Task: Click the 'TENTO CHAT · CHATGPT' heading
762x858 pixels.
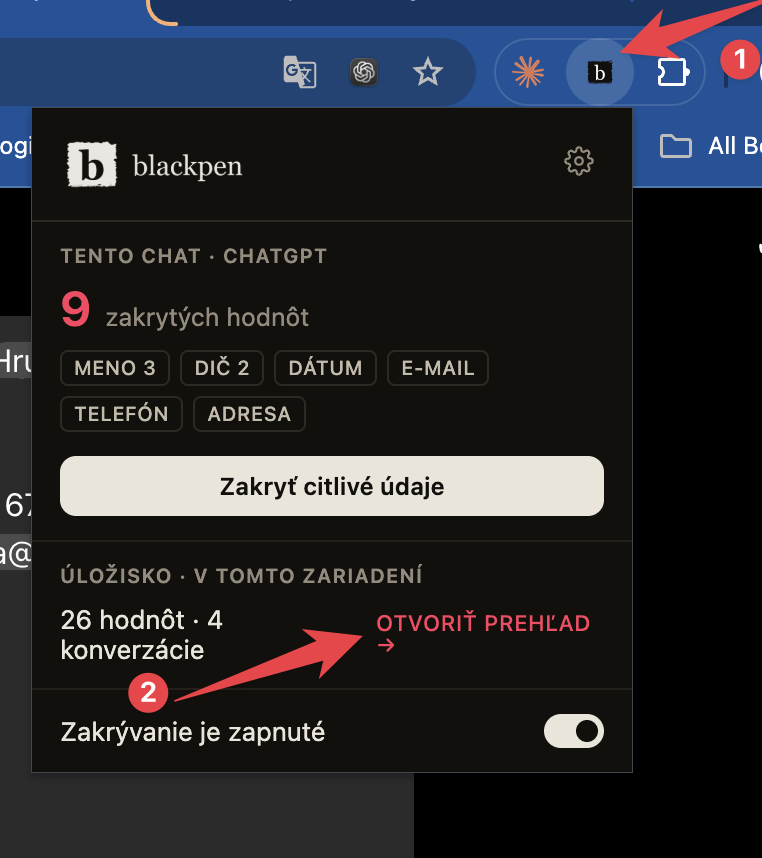Action: 194,256
